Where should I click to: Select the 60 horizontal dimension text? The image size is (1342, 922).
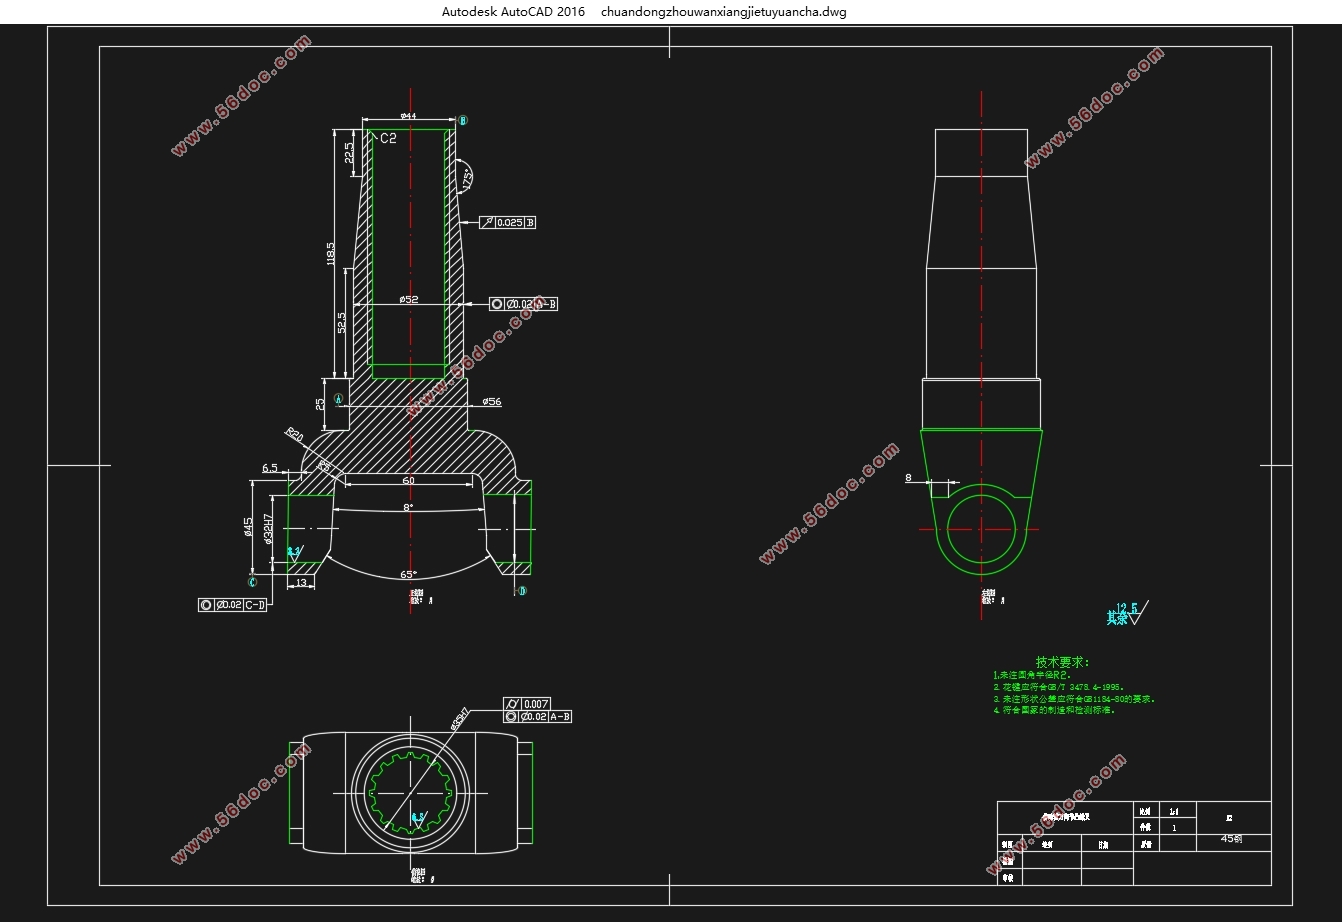tap(408, 481)
